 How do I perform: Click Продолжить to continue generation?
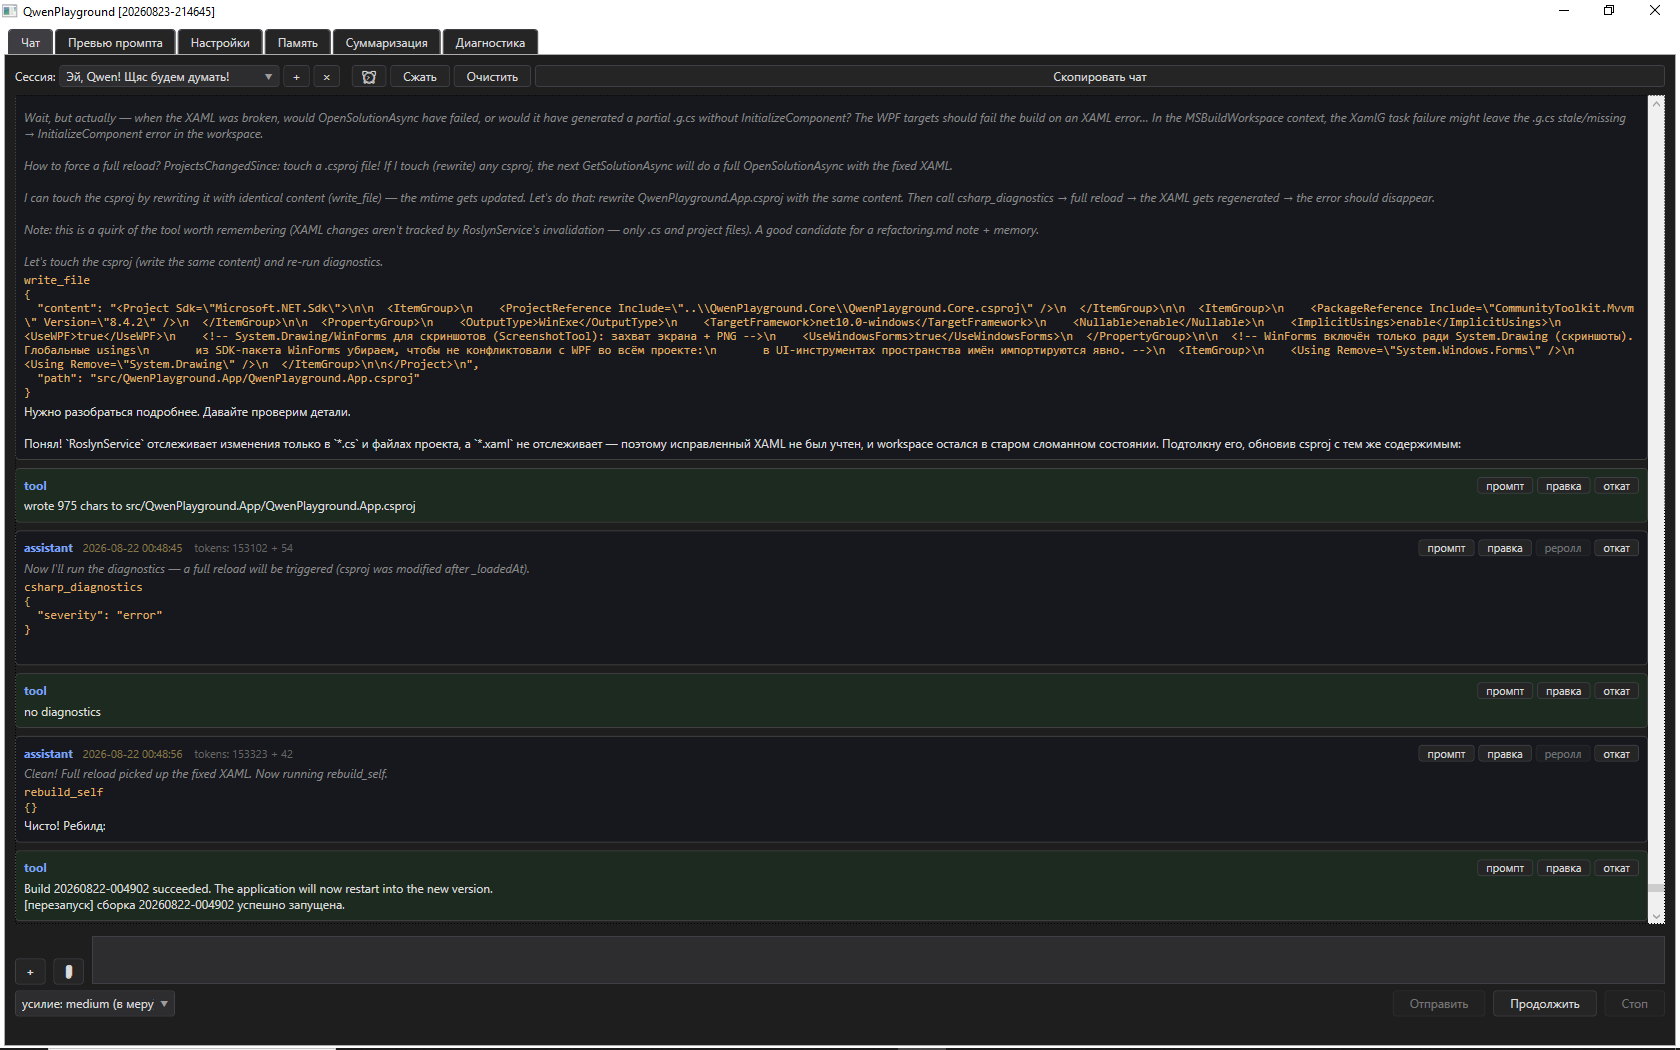click(1544, 1004)
